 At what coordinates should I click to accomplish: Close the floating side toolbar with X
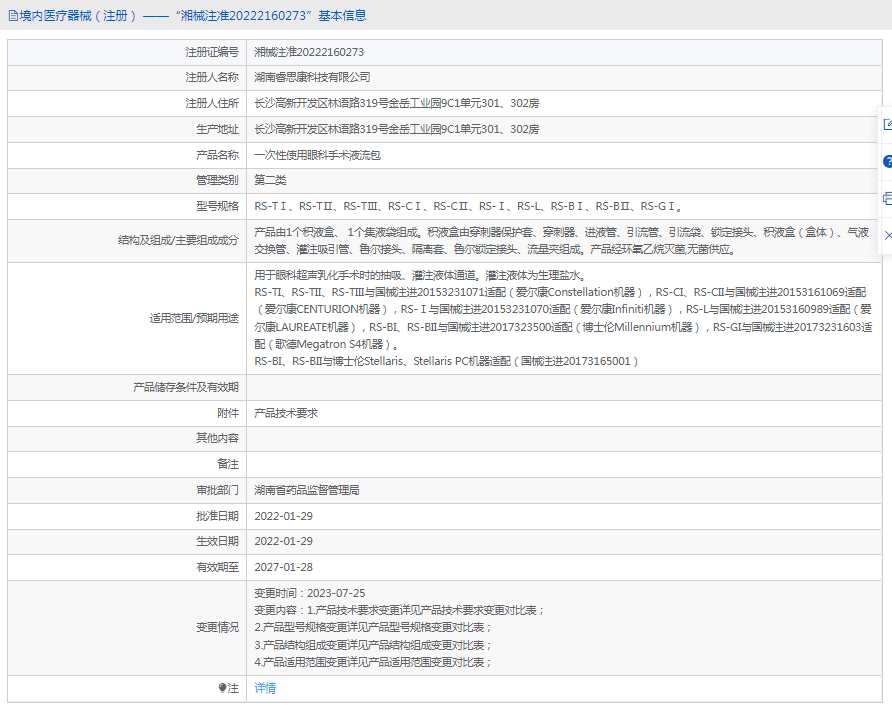(x=886, y=234)
